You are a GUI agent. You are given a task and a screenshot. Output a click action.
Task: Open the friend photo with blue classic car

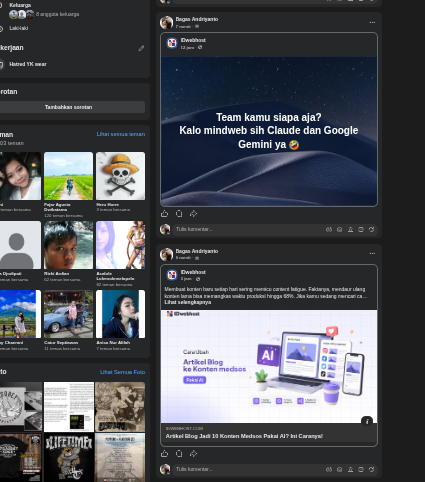click(68, 314)
